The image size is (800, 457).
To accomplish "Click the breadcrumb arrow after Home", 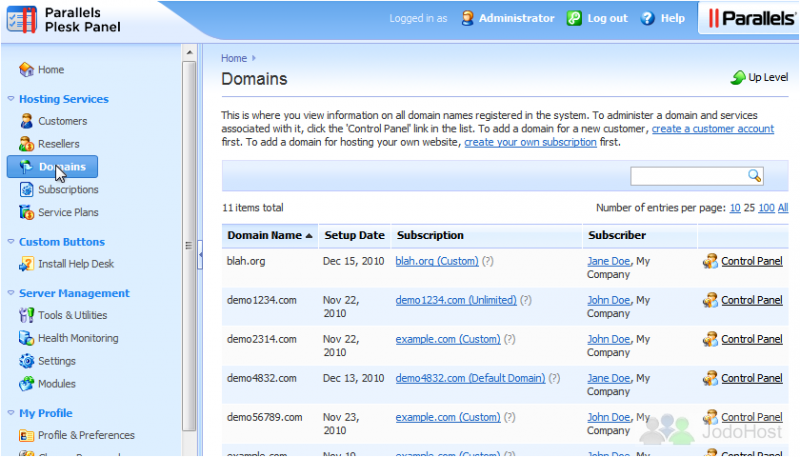I will tap(254, 58).
